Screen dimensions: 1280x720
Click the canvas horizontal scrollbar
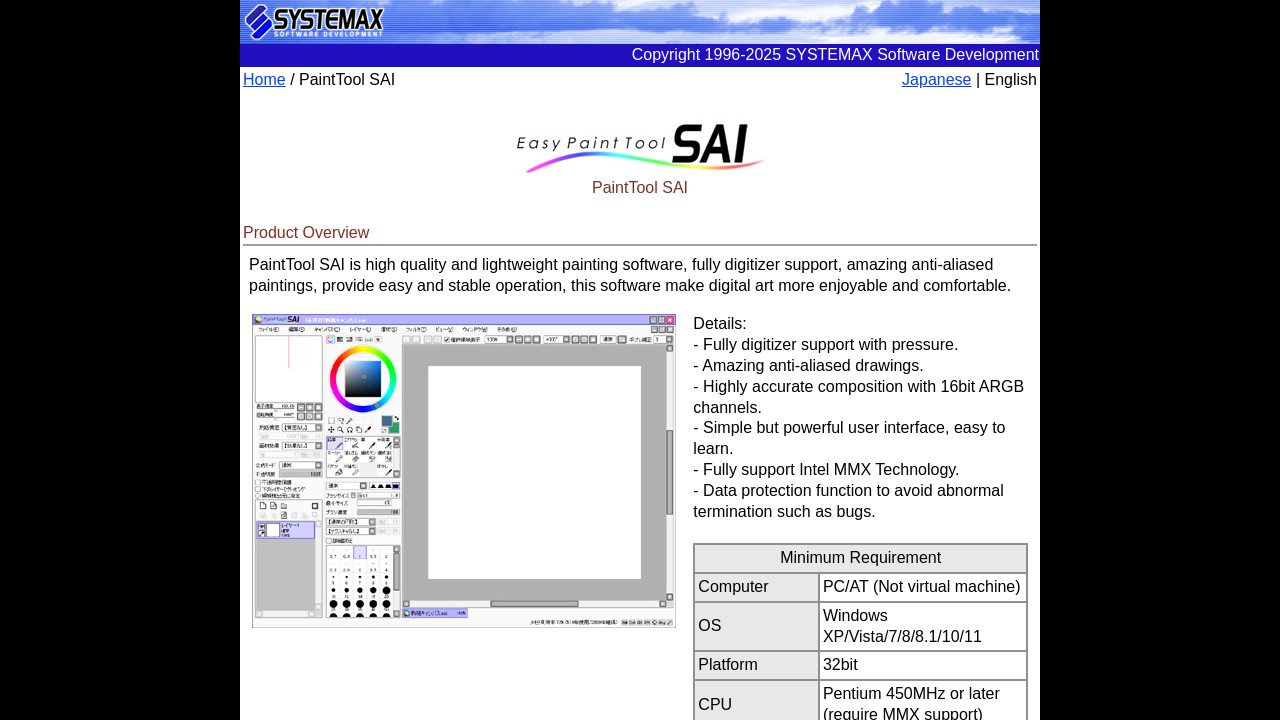(534, 604)
